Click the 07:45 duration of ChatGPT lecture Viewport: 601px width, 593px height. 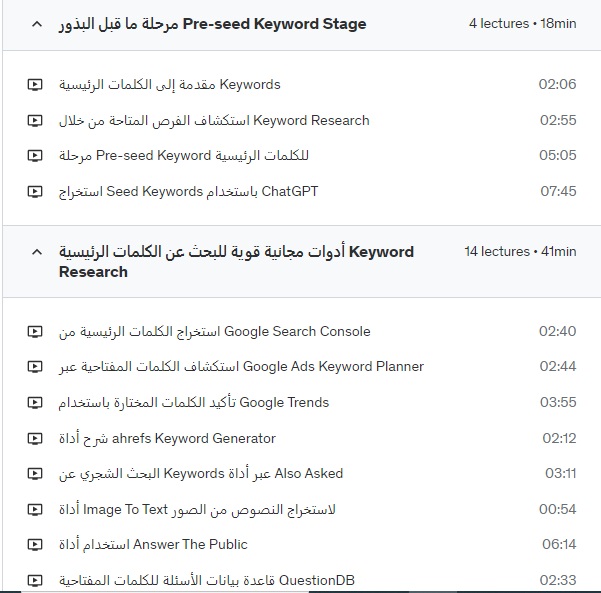coord(558,191)
